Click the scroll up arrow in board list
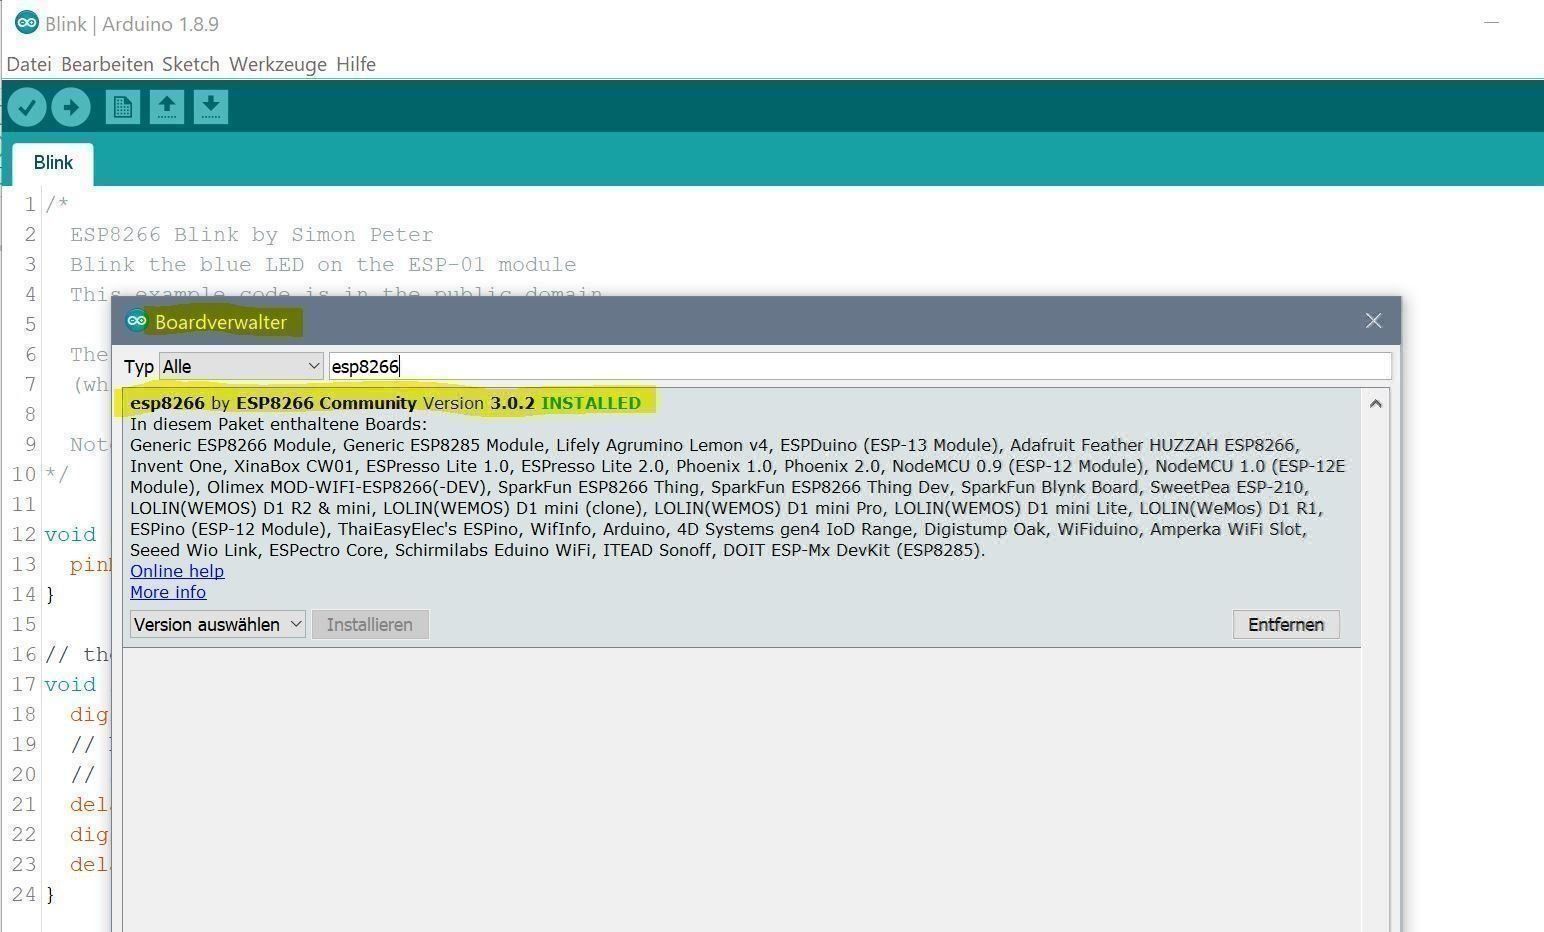The width and height of the screenshot is (1544, 932). click(1375, 404)
